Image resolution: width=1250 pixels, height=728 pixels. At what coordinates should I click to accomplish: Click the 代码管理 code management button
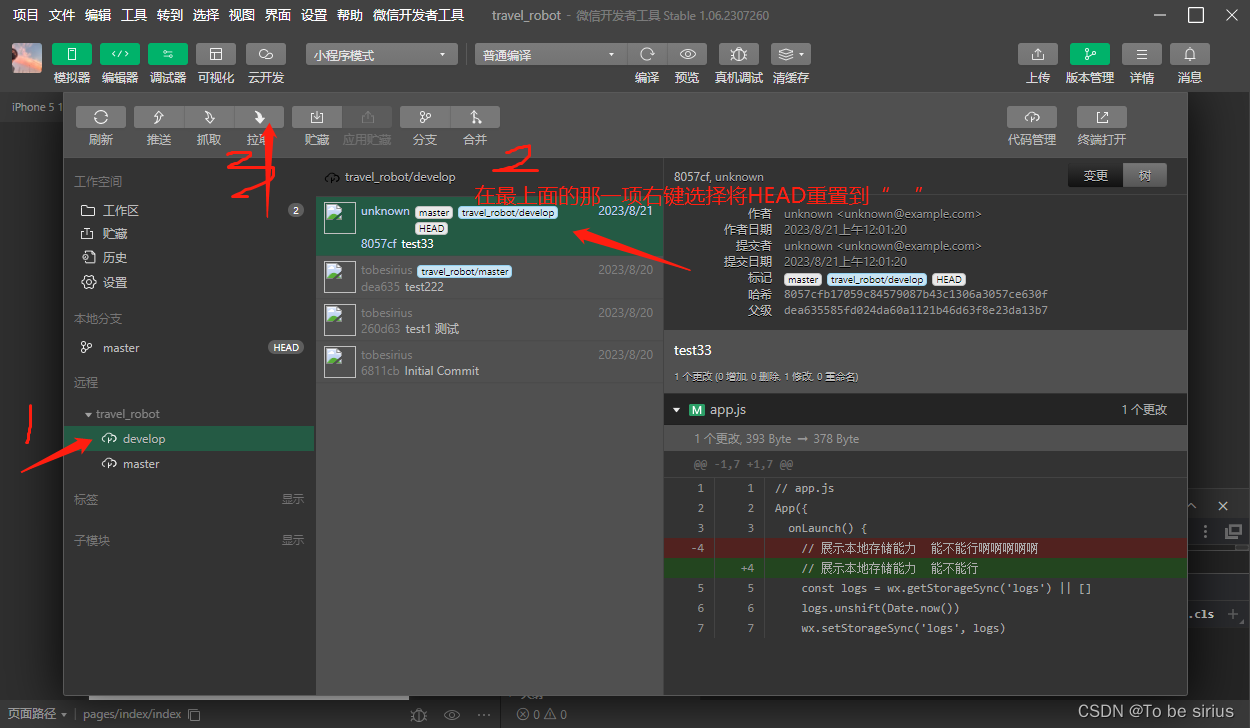point(1032,117)
